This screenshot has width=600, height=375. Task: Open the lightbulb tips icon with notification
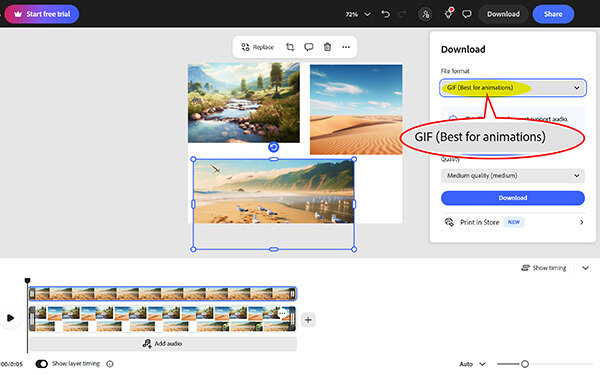coord(448,14)
